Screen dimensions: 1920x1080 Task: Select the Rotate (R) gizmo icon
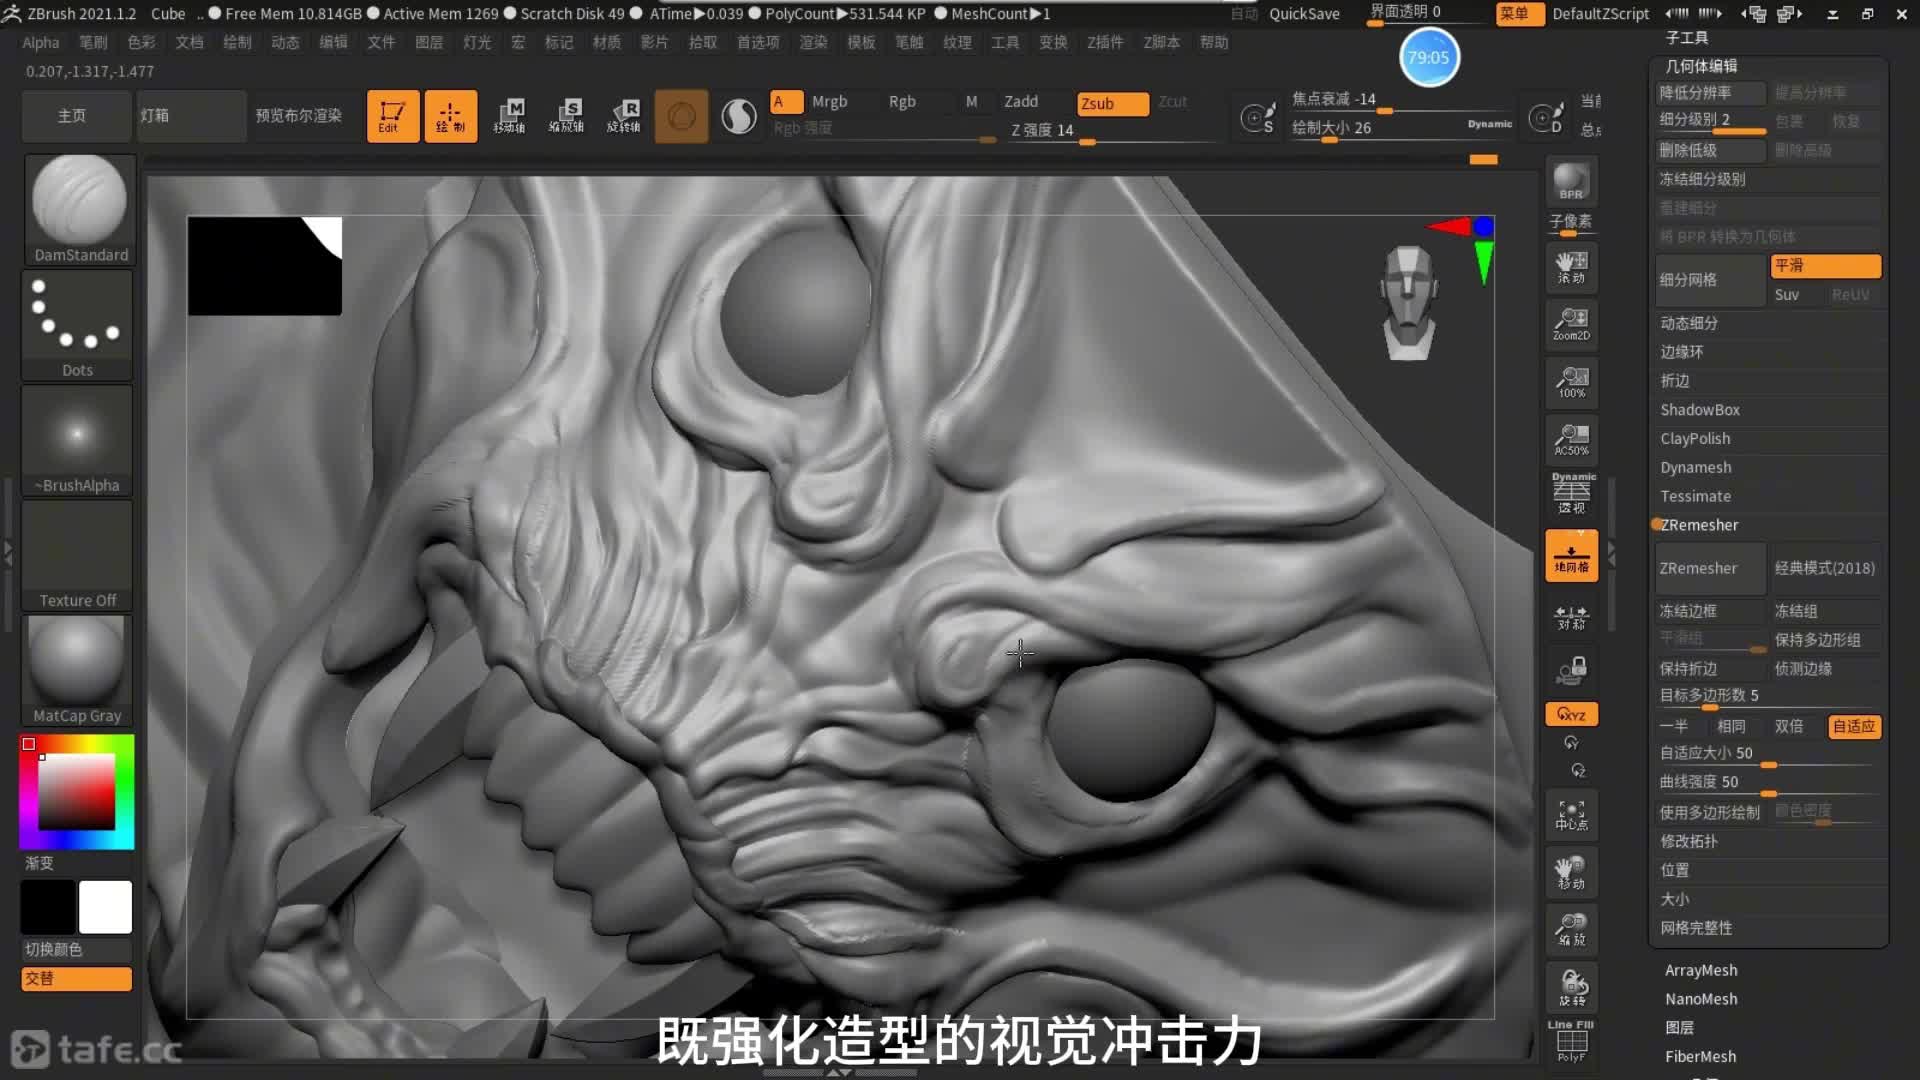(x=624, y=116)
